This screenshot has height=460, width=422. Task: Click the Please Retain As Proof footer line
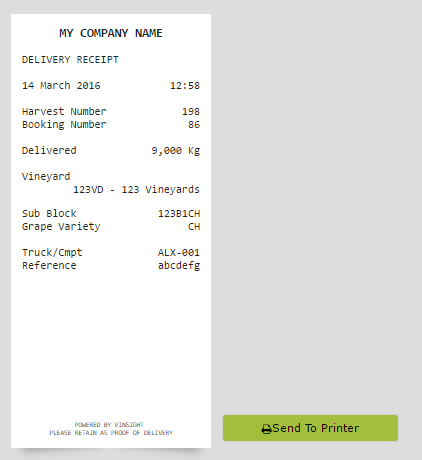[x=111, y=433]
